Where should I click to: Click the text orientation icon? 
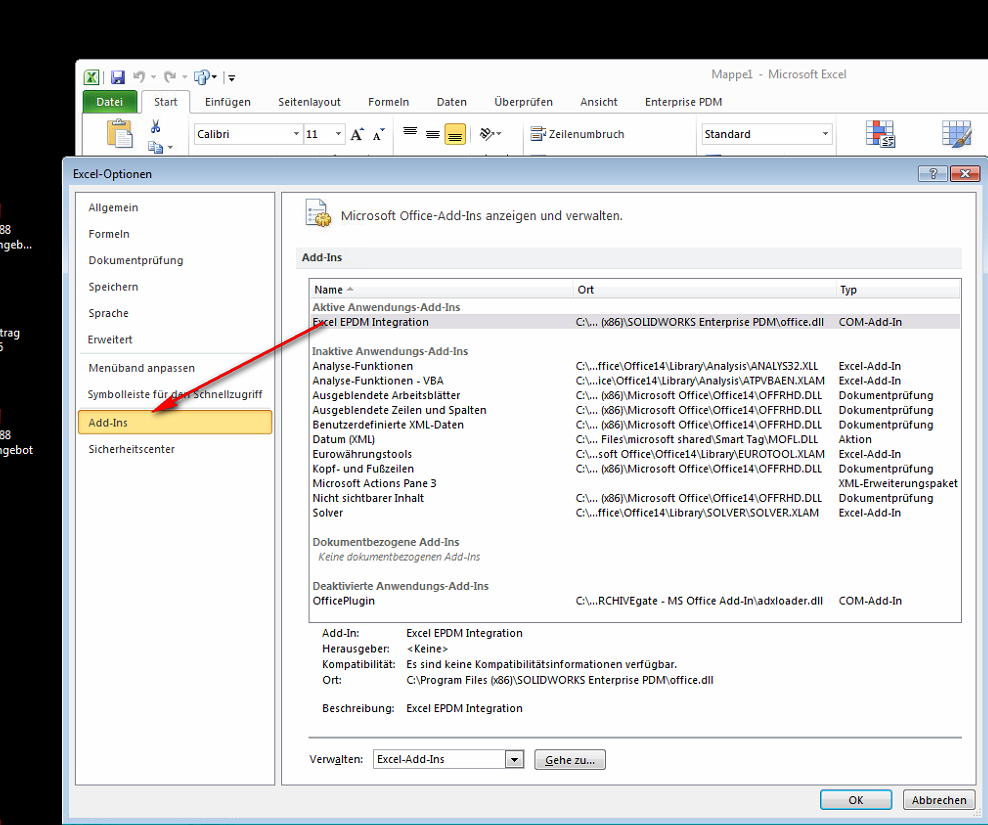click(x=488, y=134)
